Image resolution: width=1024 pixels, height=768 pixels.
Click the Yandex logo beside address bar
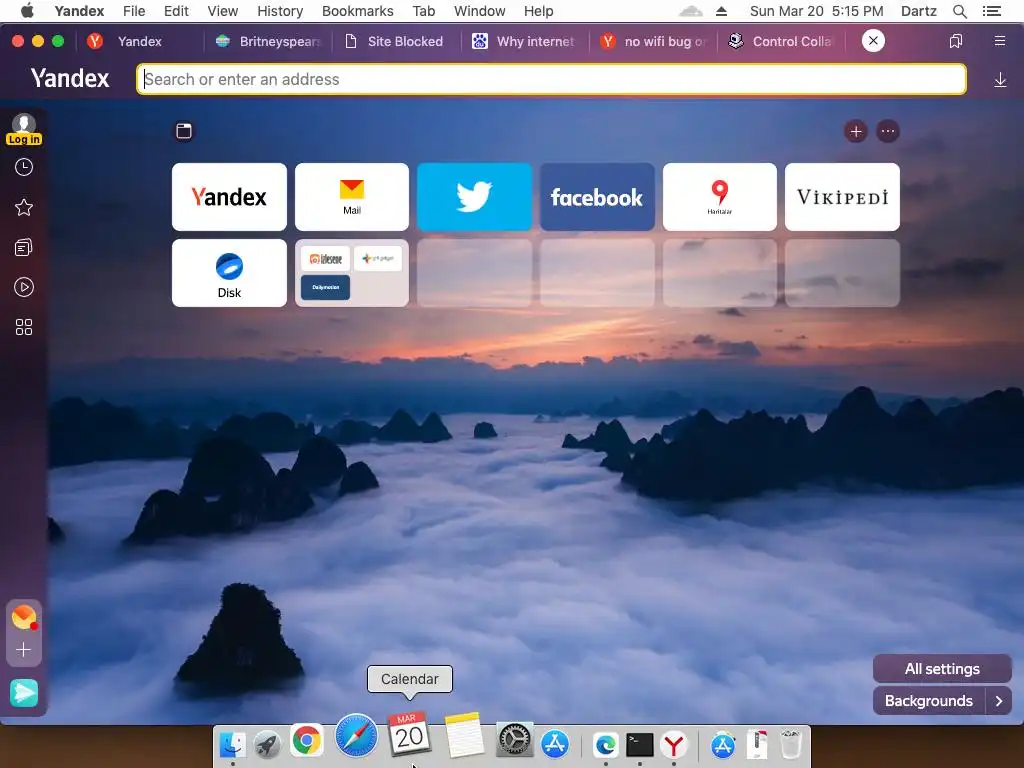point(70,78)
